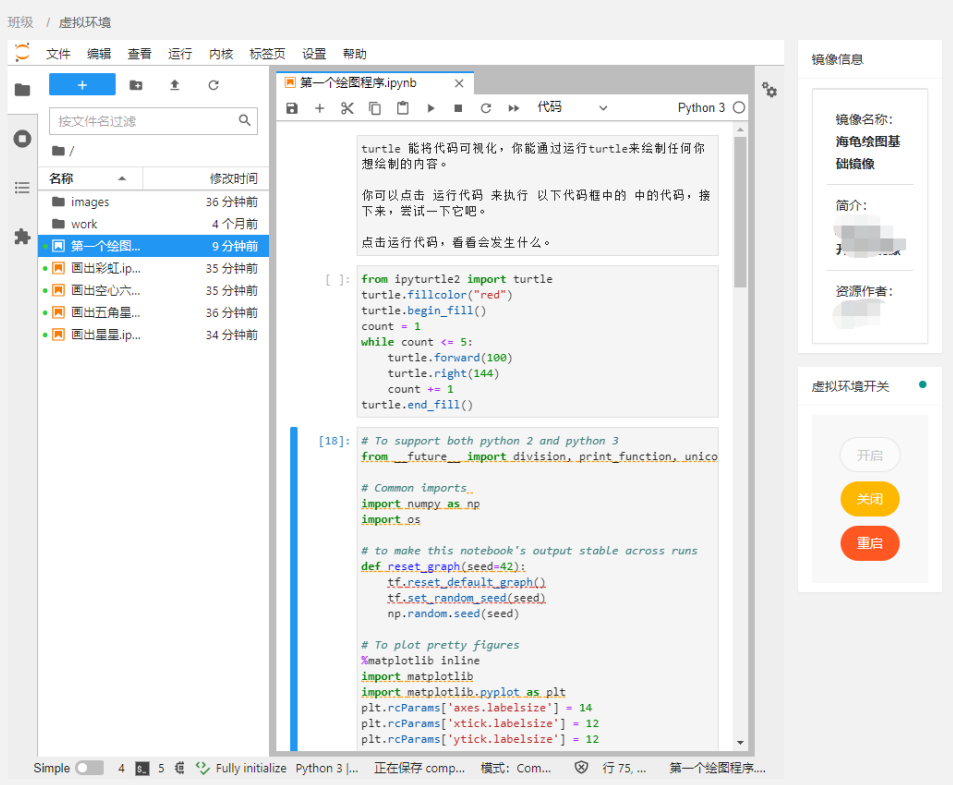Run the selected cell with play icon
953x785 pixels.
431,108
